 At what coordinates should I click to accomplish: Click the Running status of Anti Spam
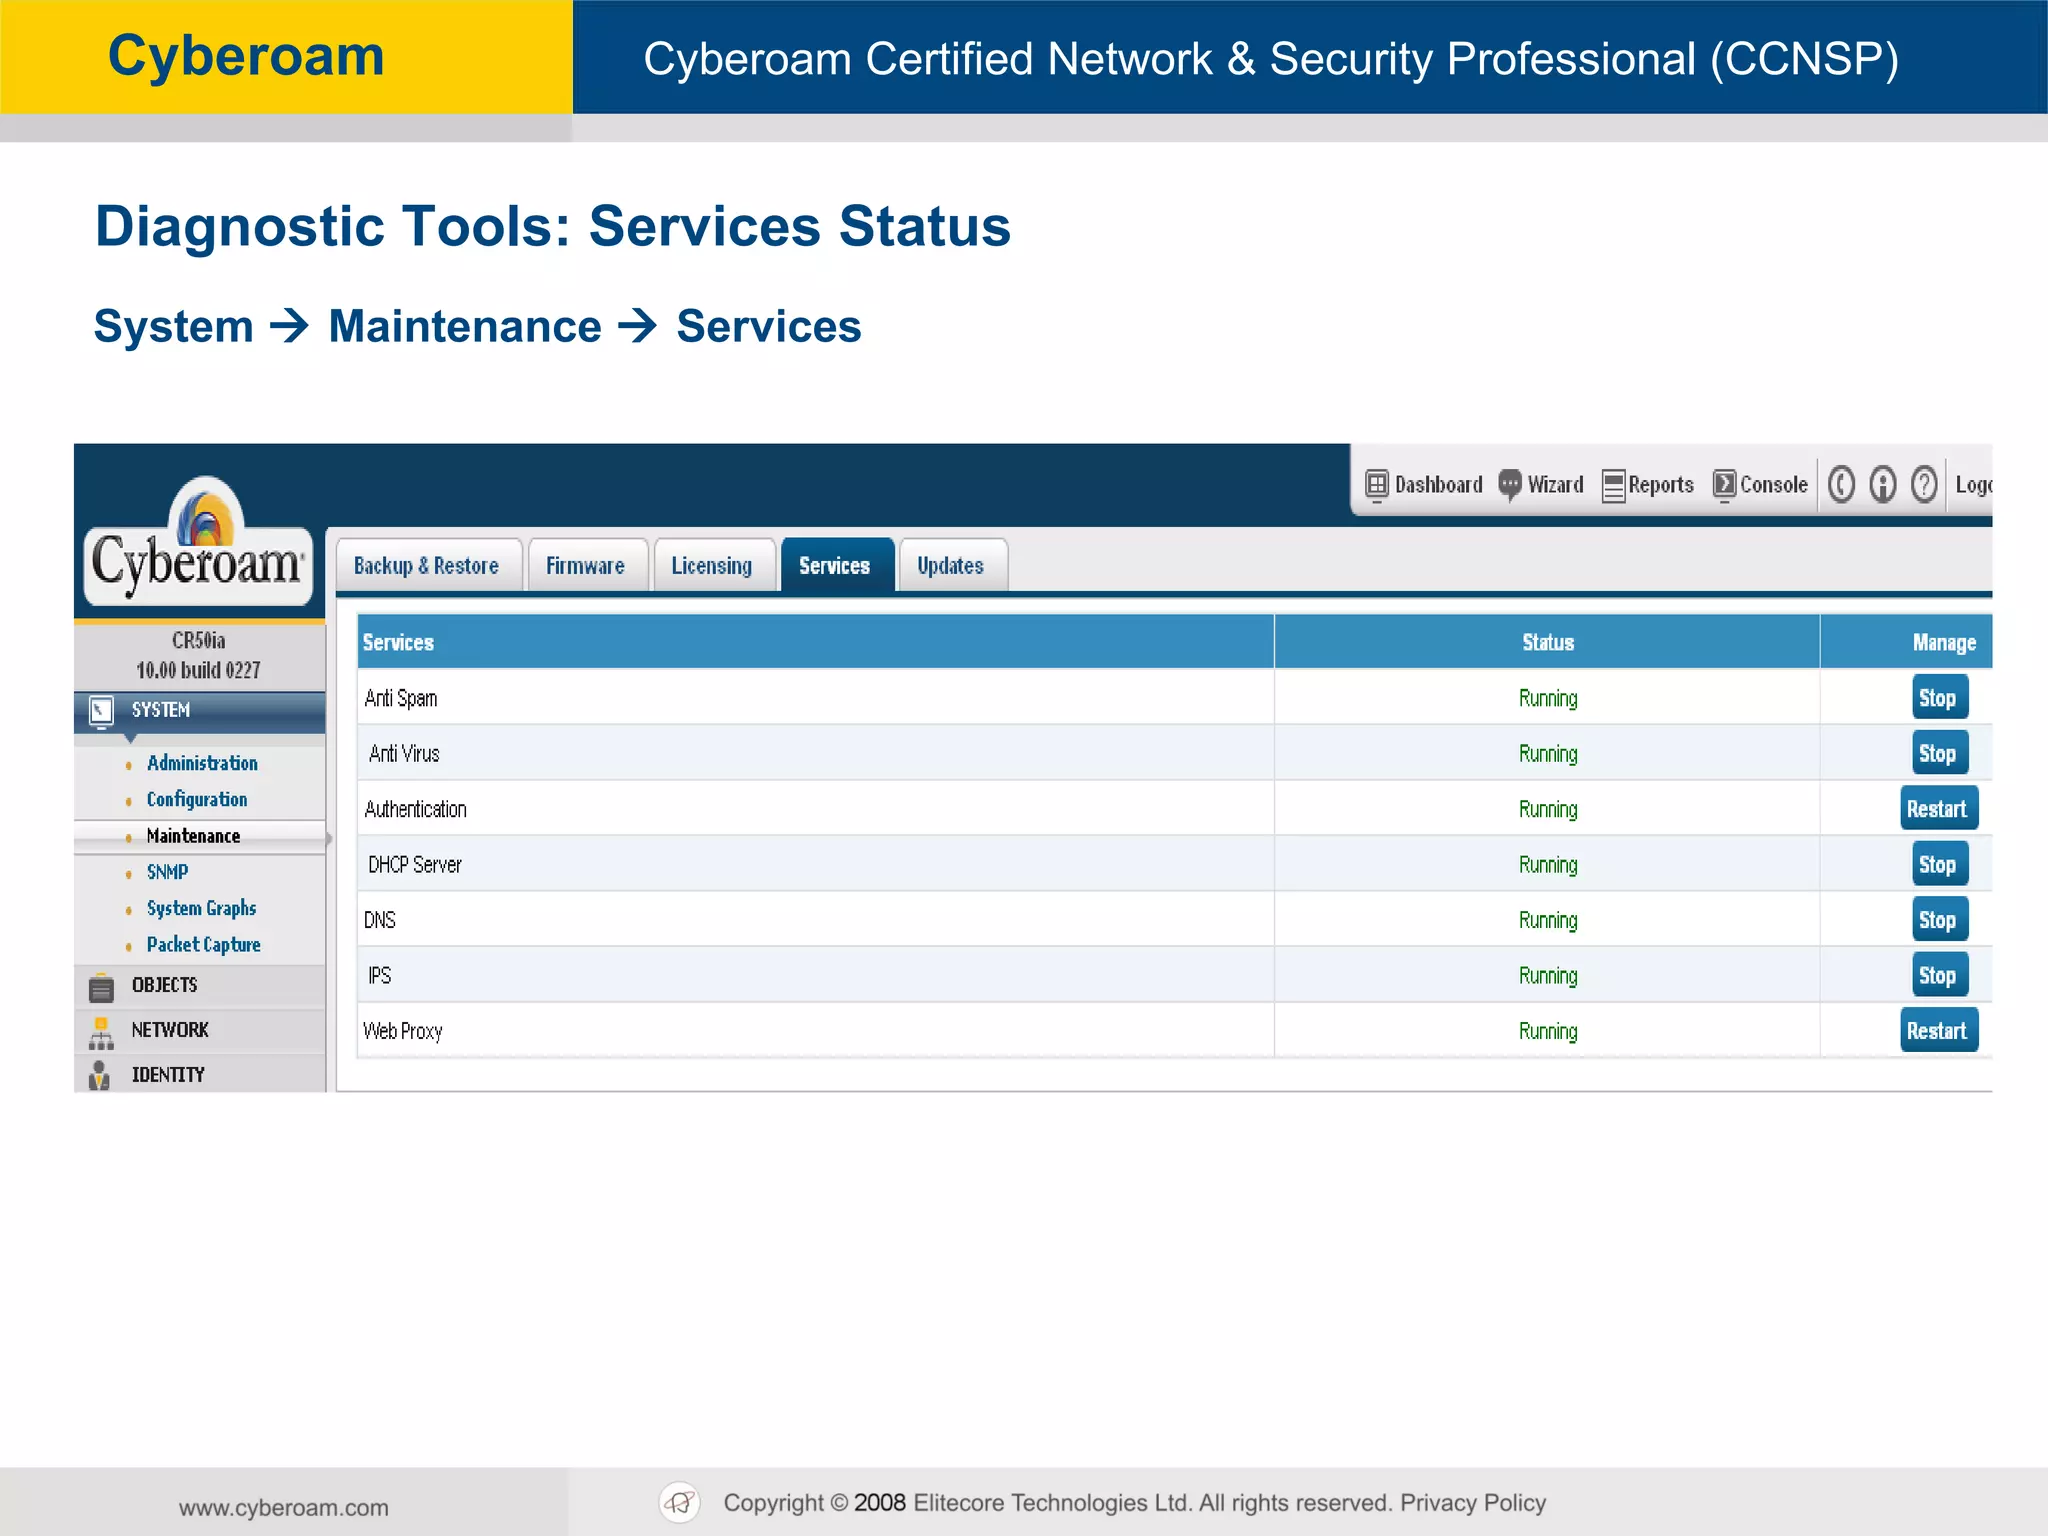[x=1548, y=699]
